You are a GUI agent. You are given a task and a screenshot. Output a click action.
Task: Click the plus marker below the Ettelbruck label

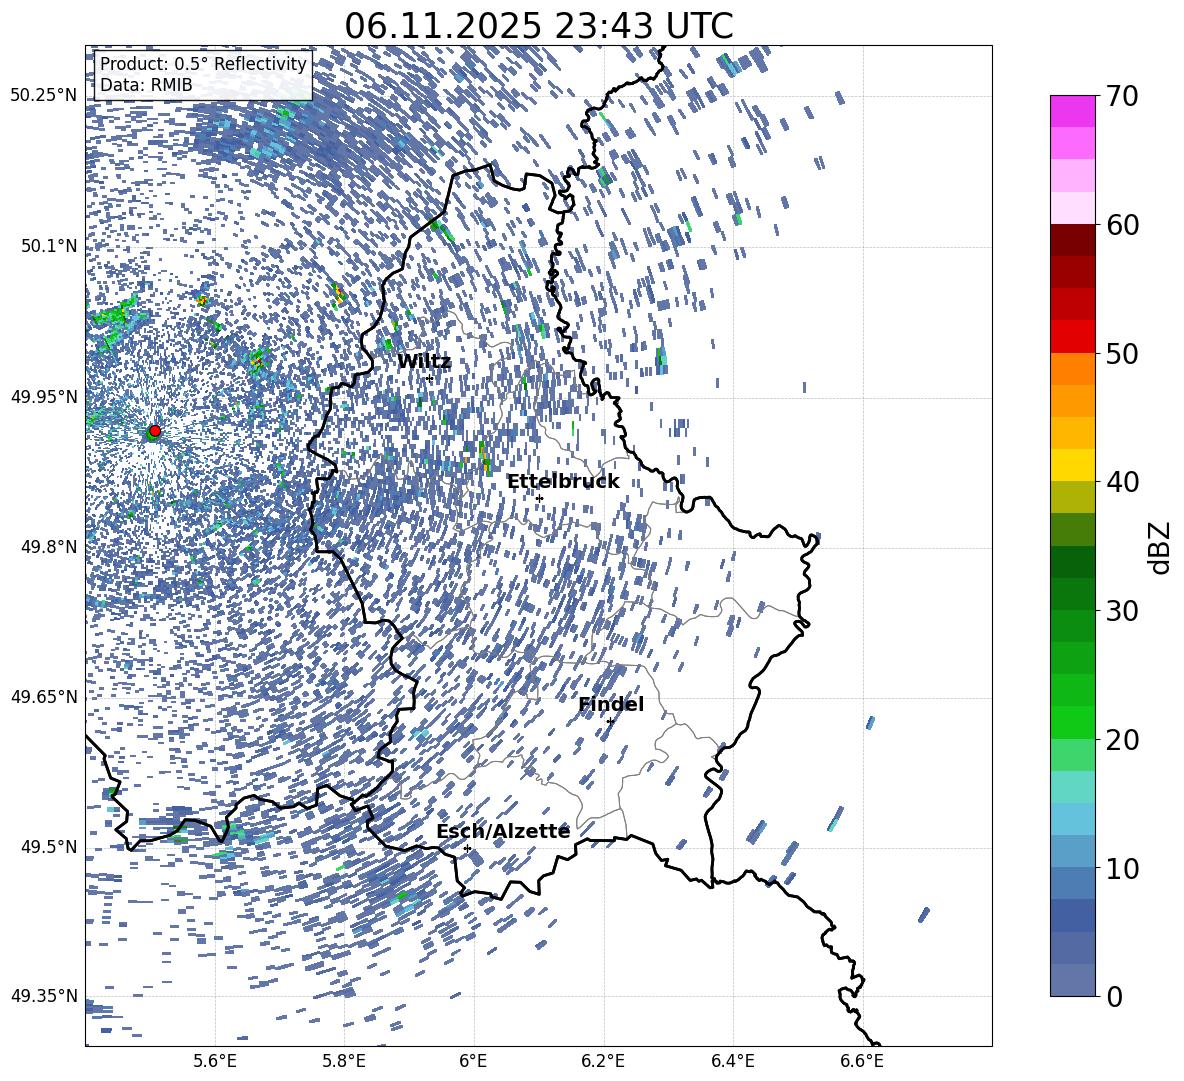click(539, 498)
